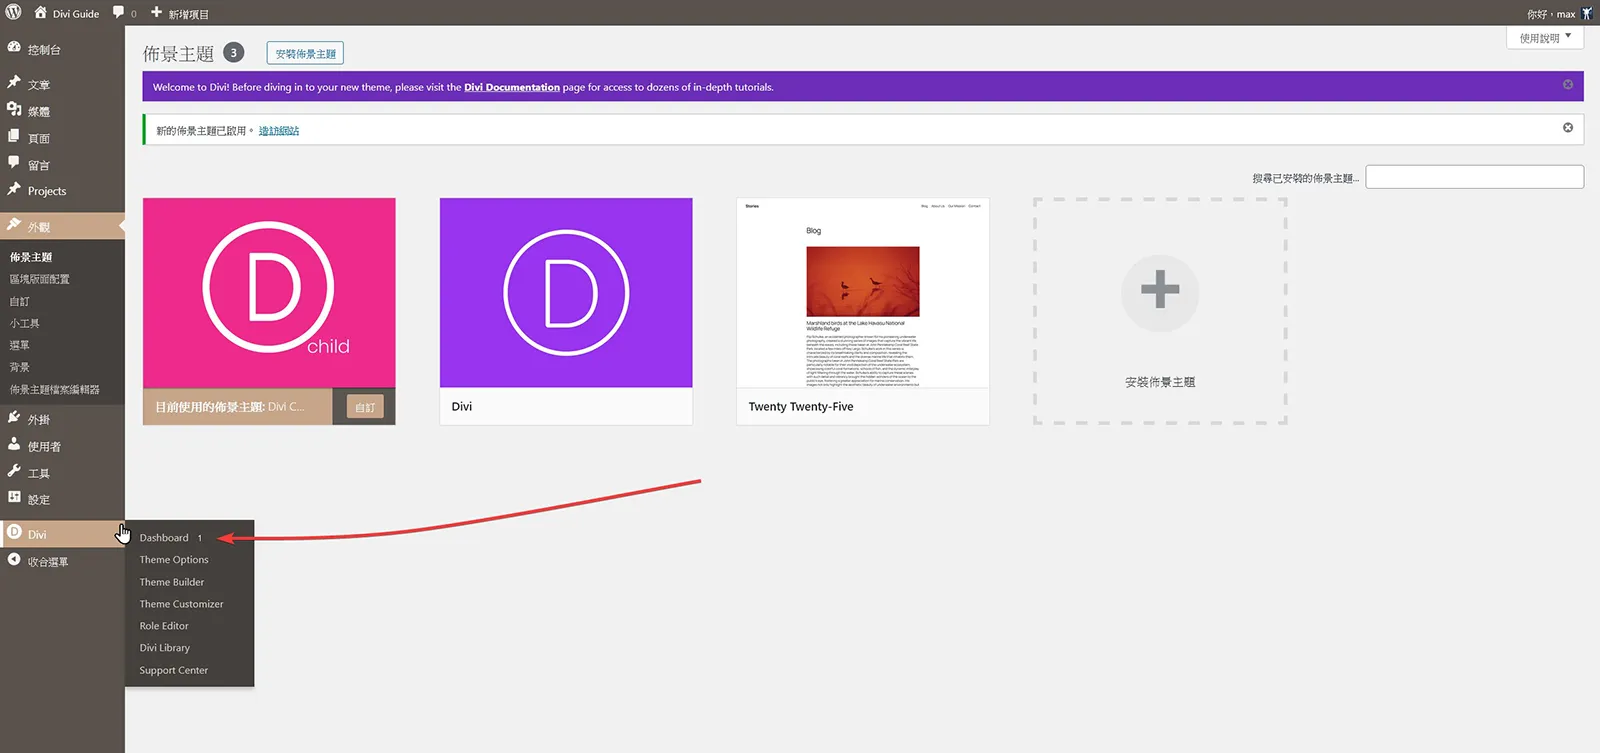Open Support Center in Divi submenu
The width and height of the screenshot is (1600, 753).
[x=174, y=671]
